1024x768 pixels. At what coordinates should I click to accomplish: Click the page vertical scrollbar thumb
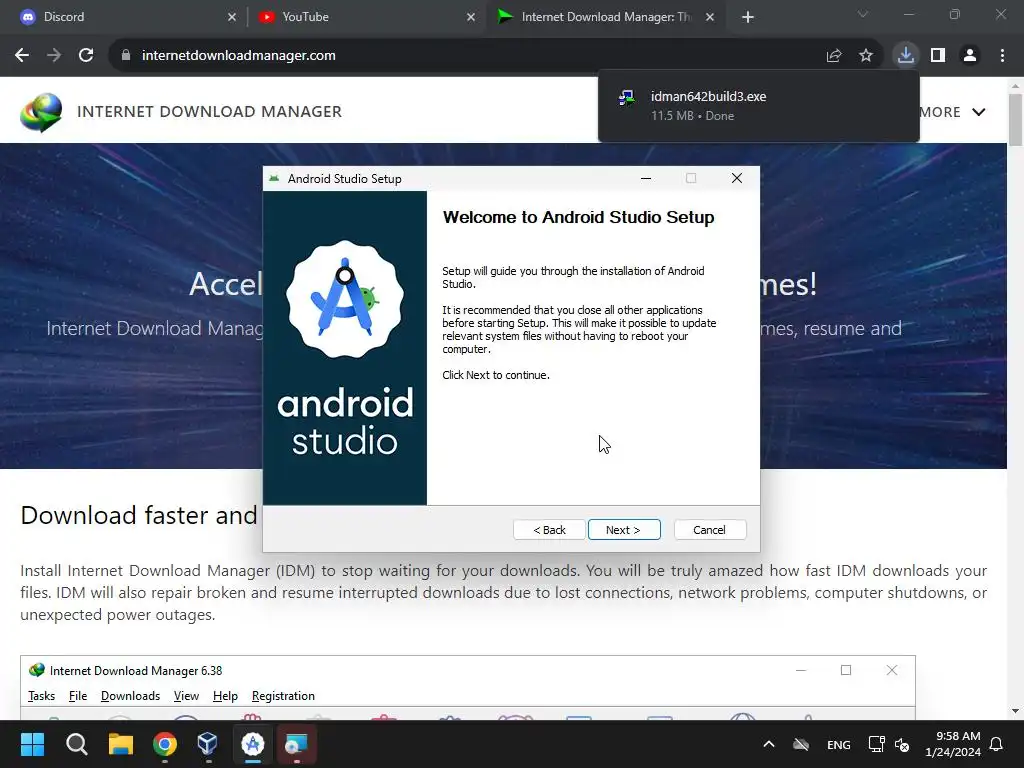(1015, 120)
